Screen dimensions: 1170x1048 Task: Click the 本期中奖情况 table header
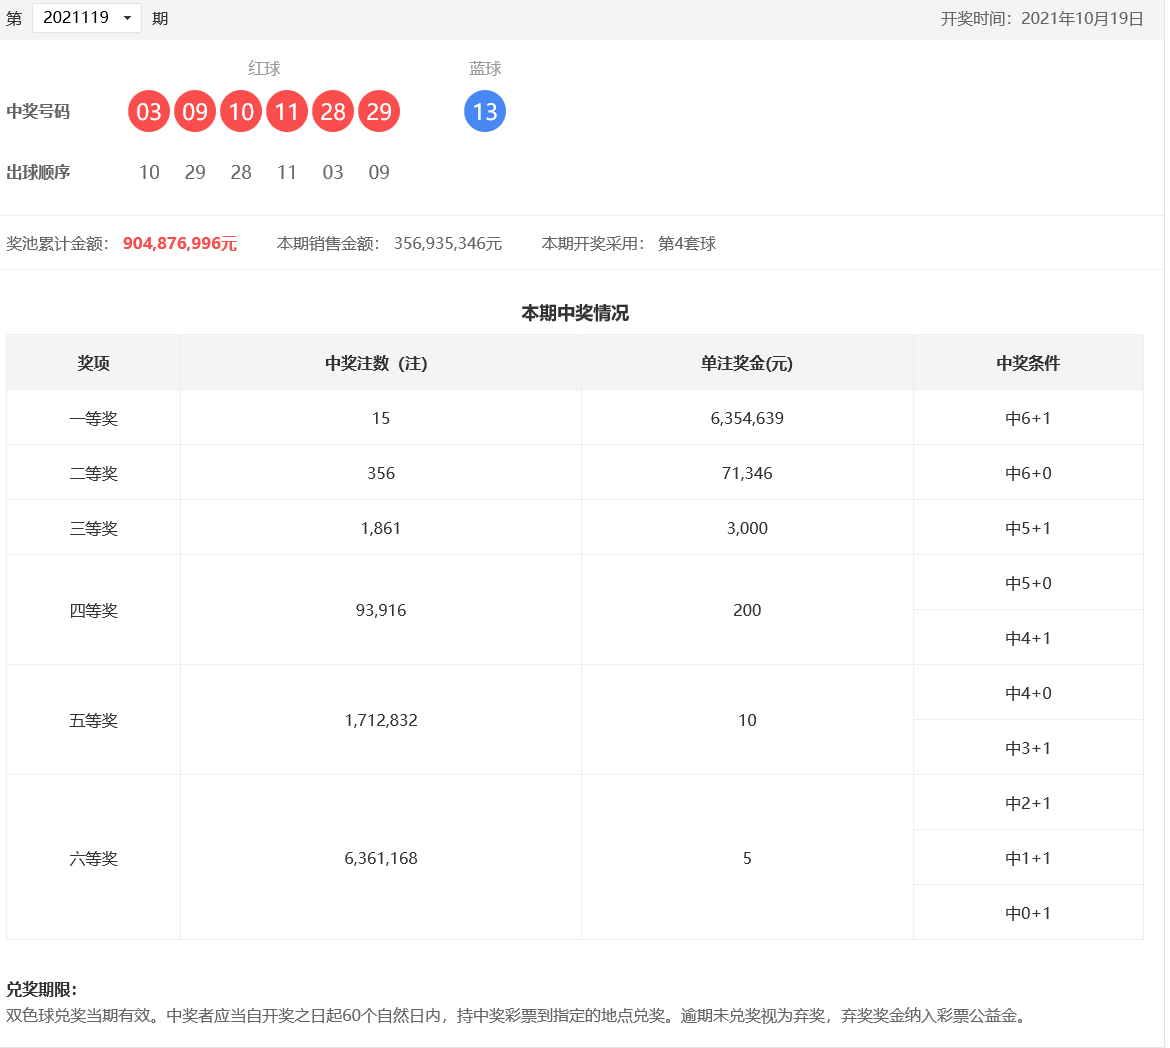(575, 311)
